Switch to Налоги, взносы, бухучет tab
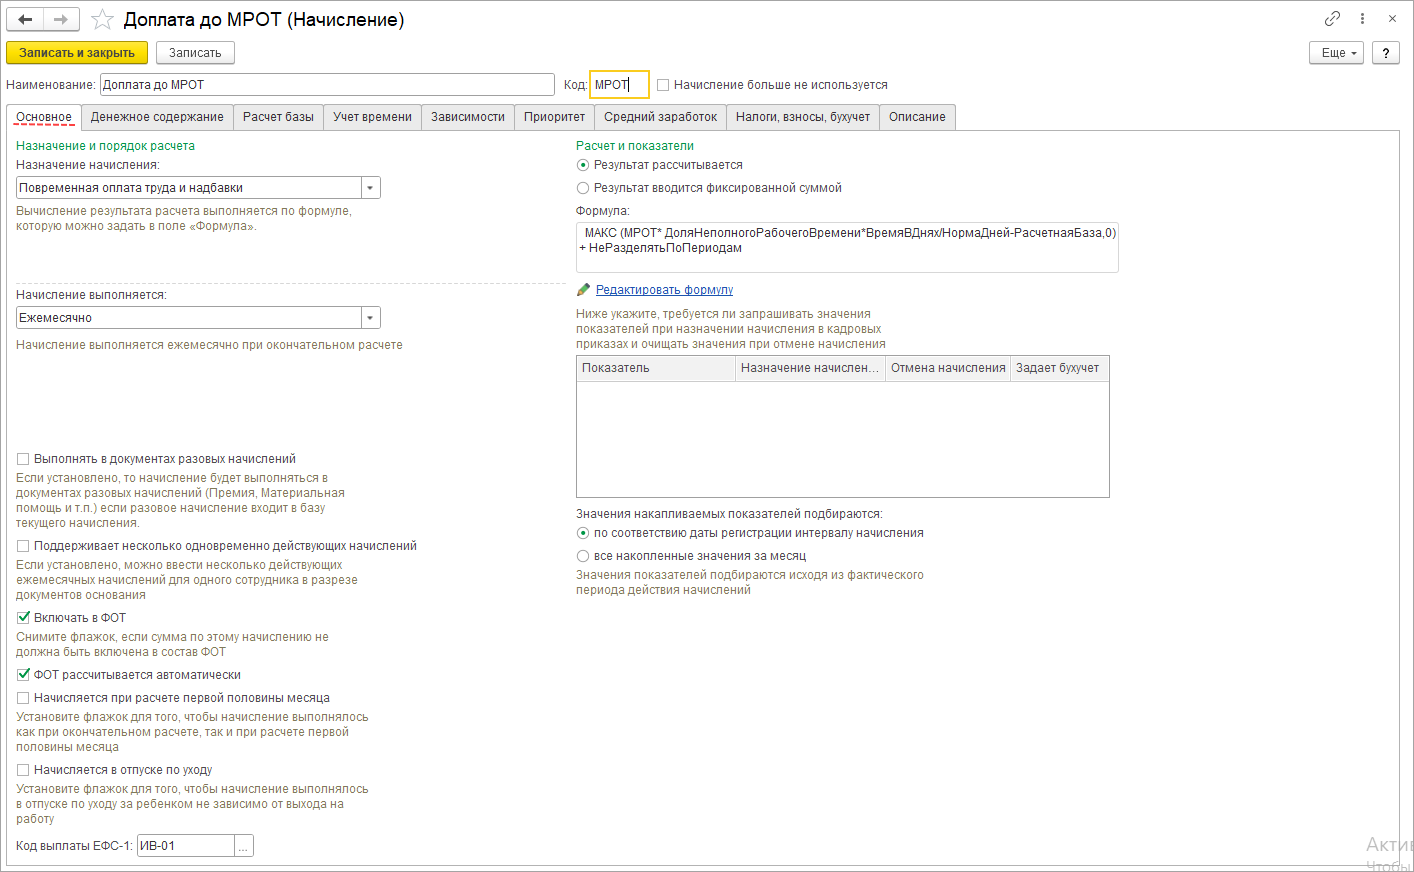Viewport: 1414px width, 872px height. click(x=803, y=117)
